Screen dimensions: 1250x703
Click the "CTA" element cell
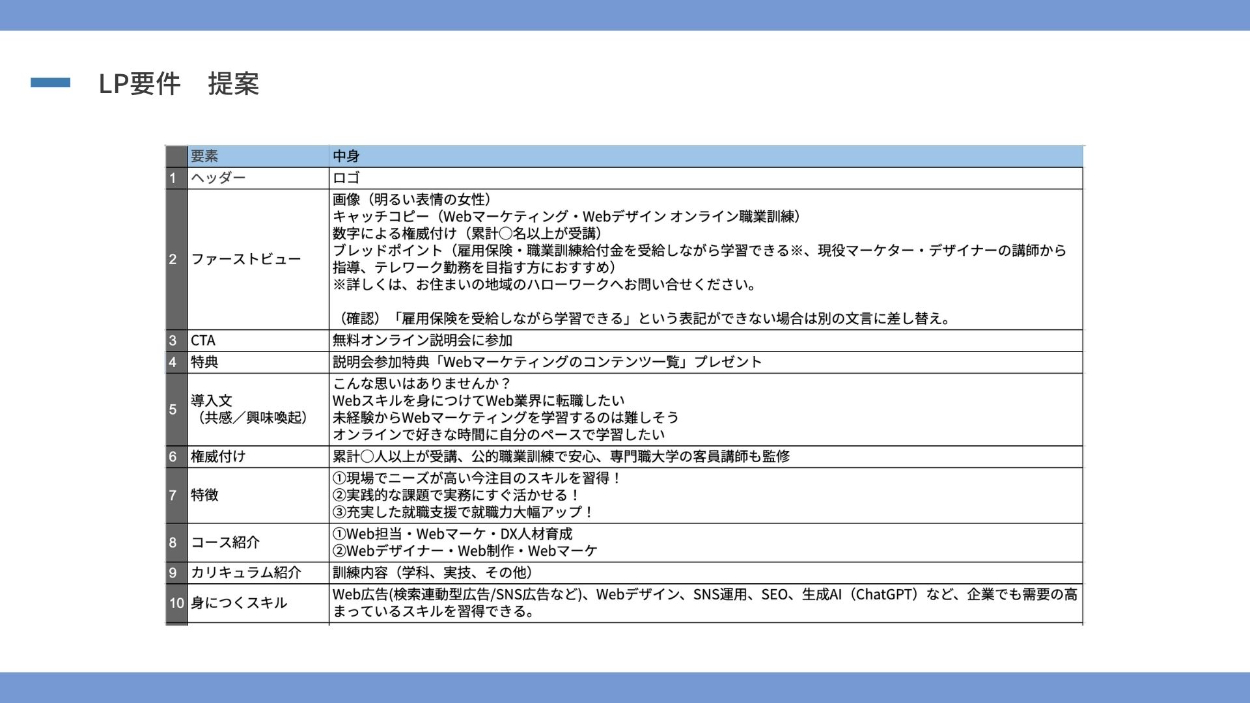coord(257,340)
